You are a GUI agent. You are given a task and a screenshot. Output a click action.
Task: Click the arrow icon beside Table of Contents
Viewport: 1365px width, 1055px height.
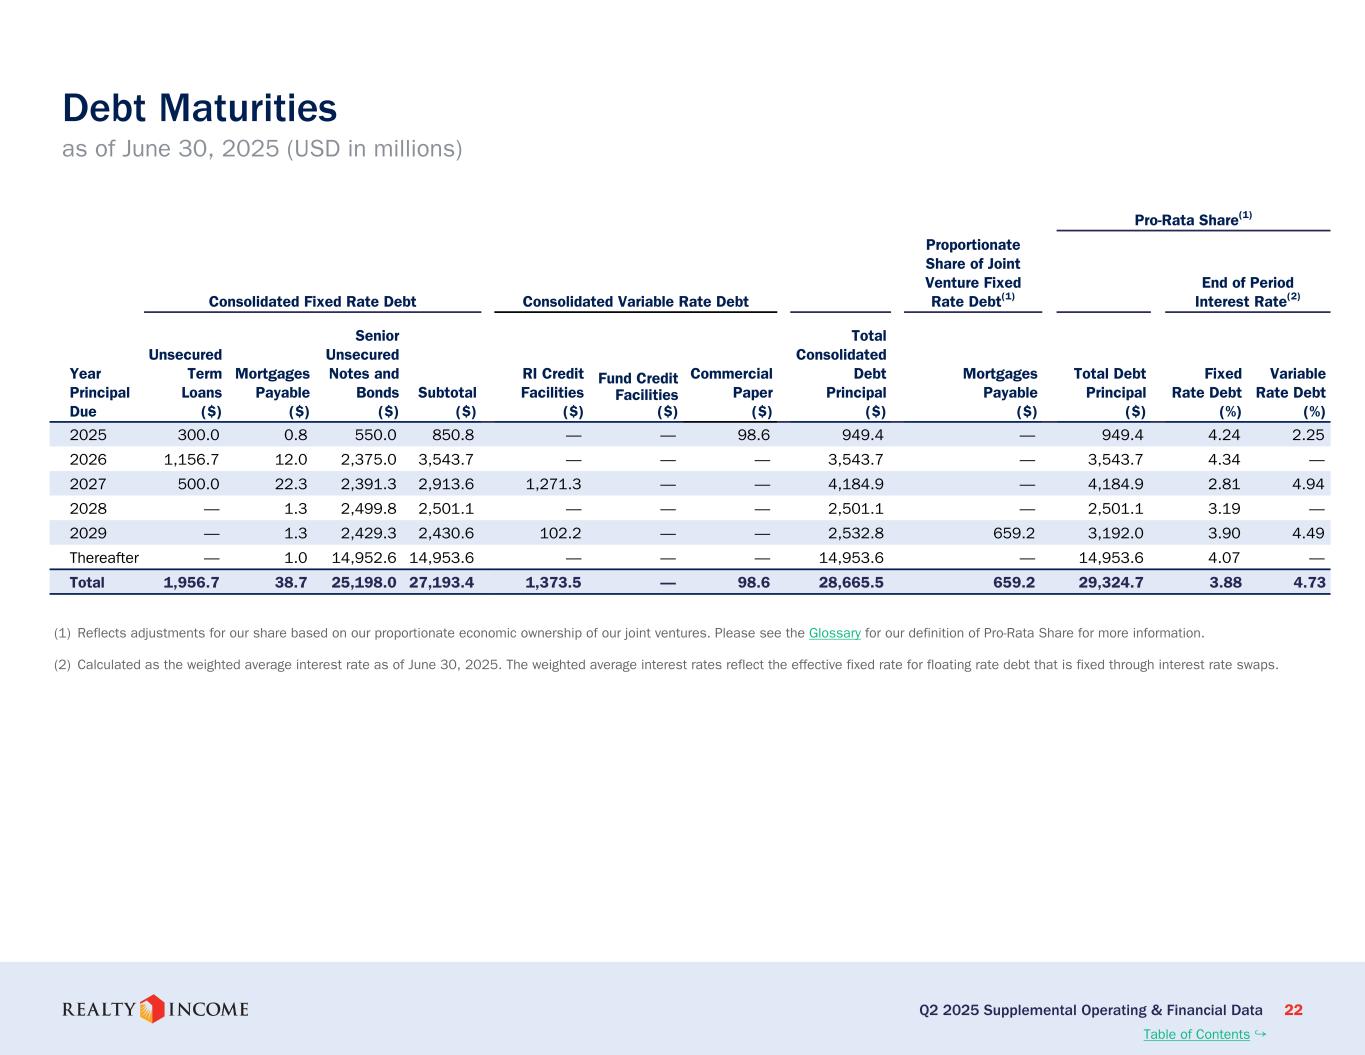pyautogui.click(x=1260, y=1033)
